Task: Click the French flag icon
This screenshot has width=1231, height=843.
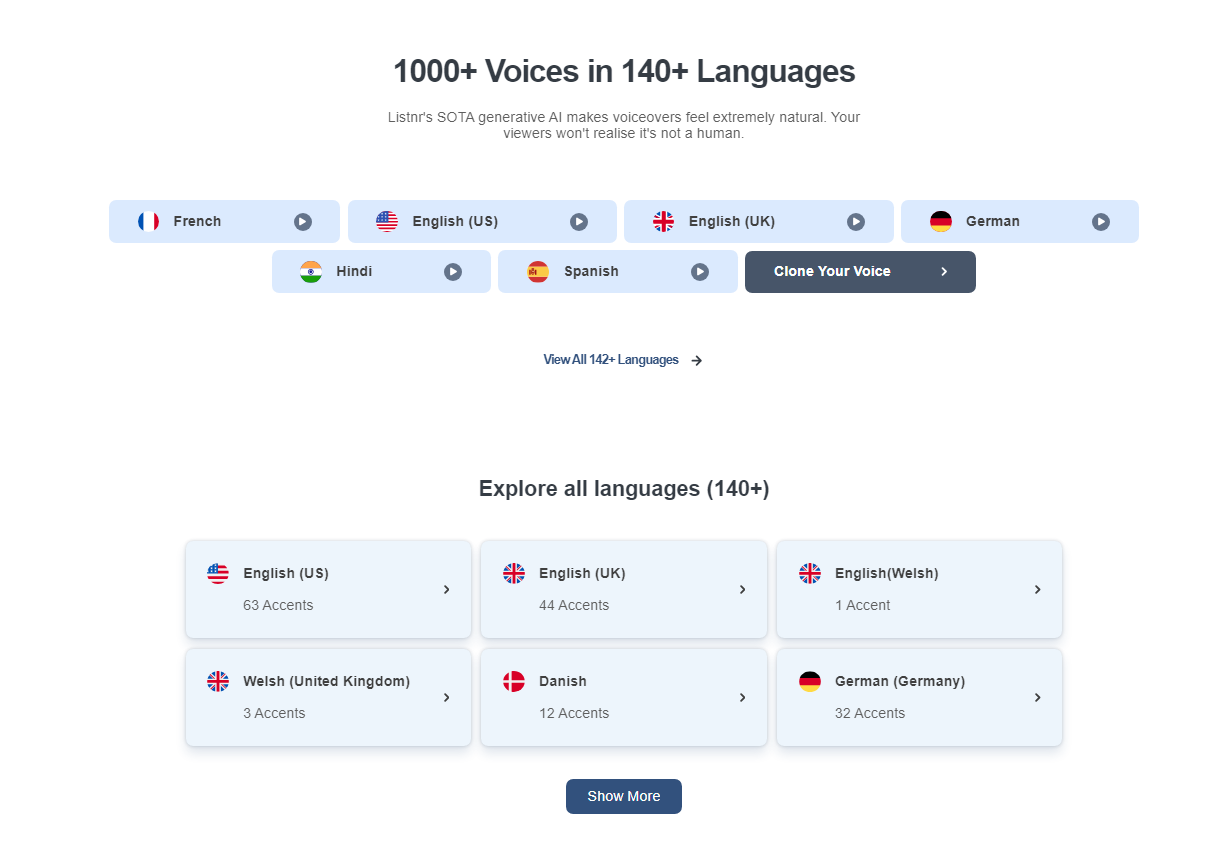Action: [x=149, y=222]
